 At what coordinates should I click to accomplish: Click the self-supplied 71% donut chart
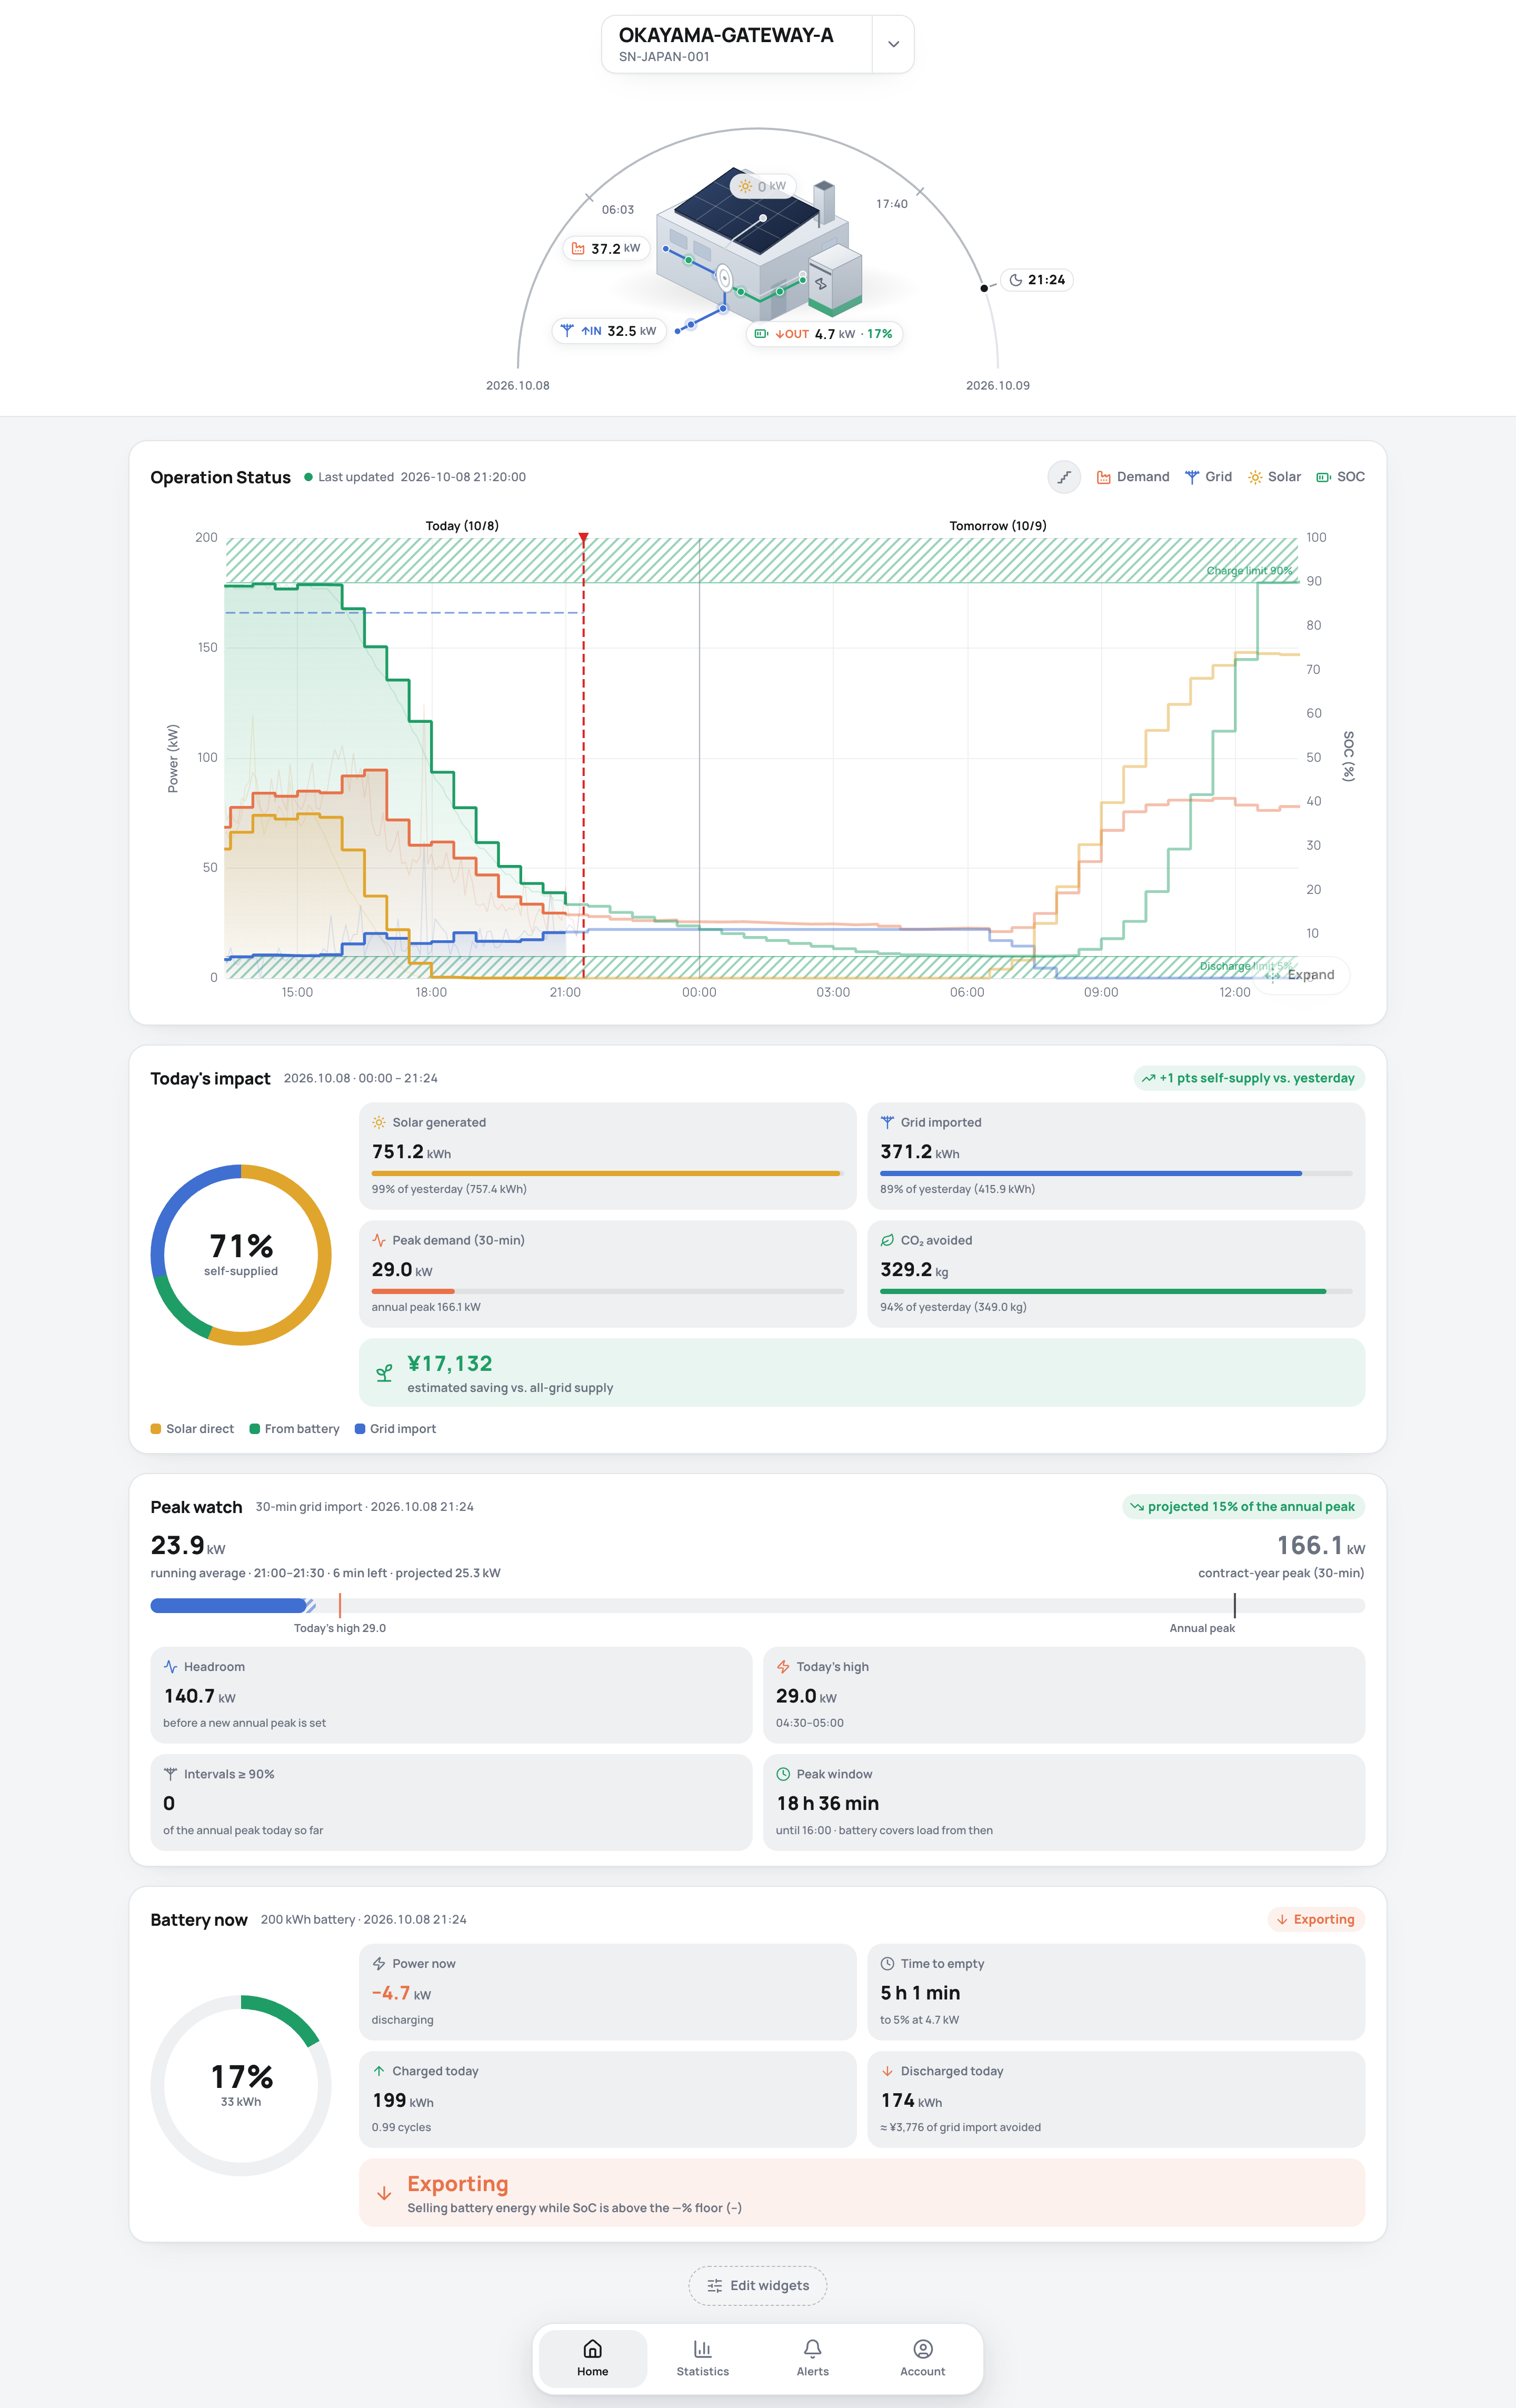(241, 1255)
